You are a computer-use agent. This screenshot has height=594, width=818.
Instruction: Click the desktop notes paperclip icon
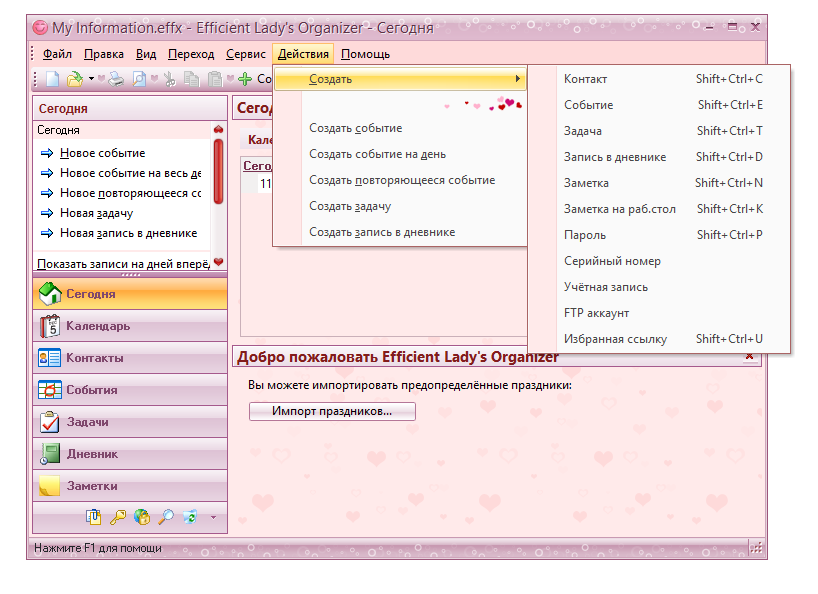pos(93,517)
